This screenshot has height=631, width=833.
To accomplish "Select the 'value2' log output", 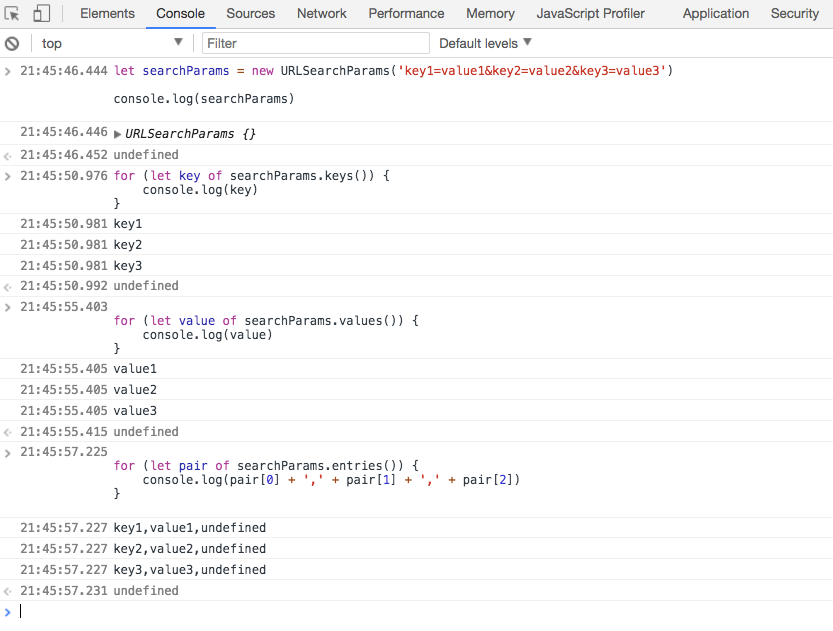I will tap(135, 390).
